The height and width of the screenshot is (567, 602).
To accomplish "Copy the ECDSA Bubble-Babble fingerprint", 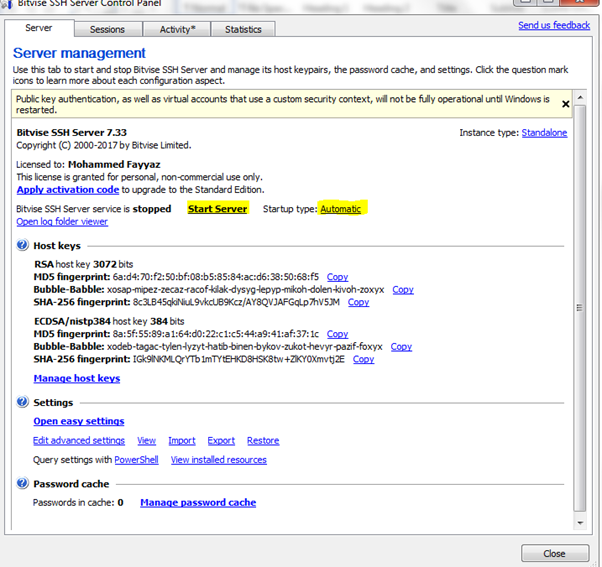I will pos(401,347).
